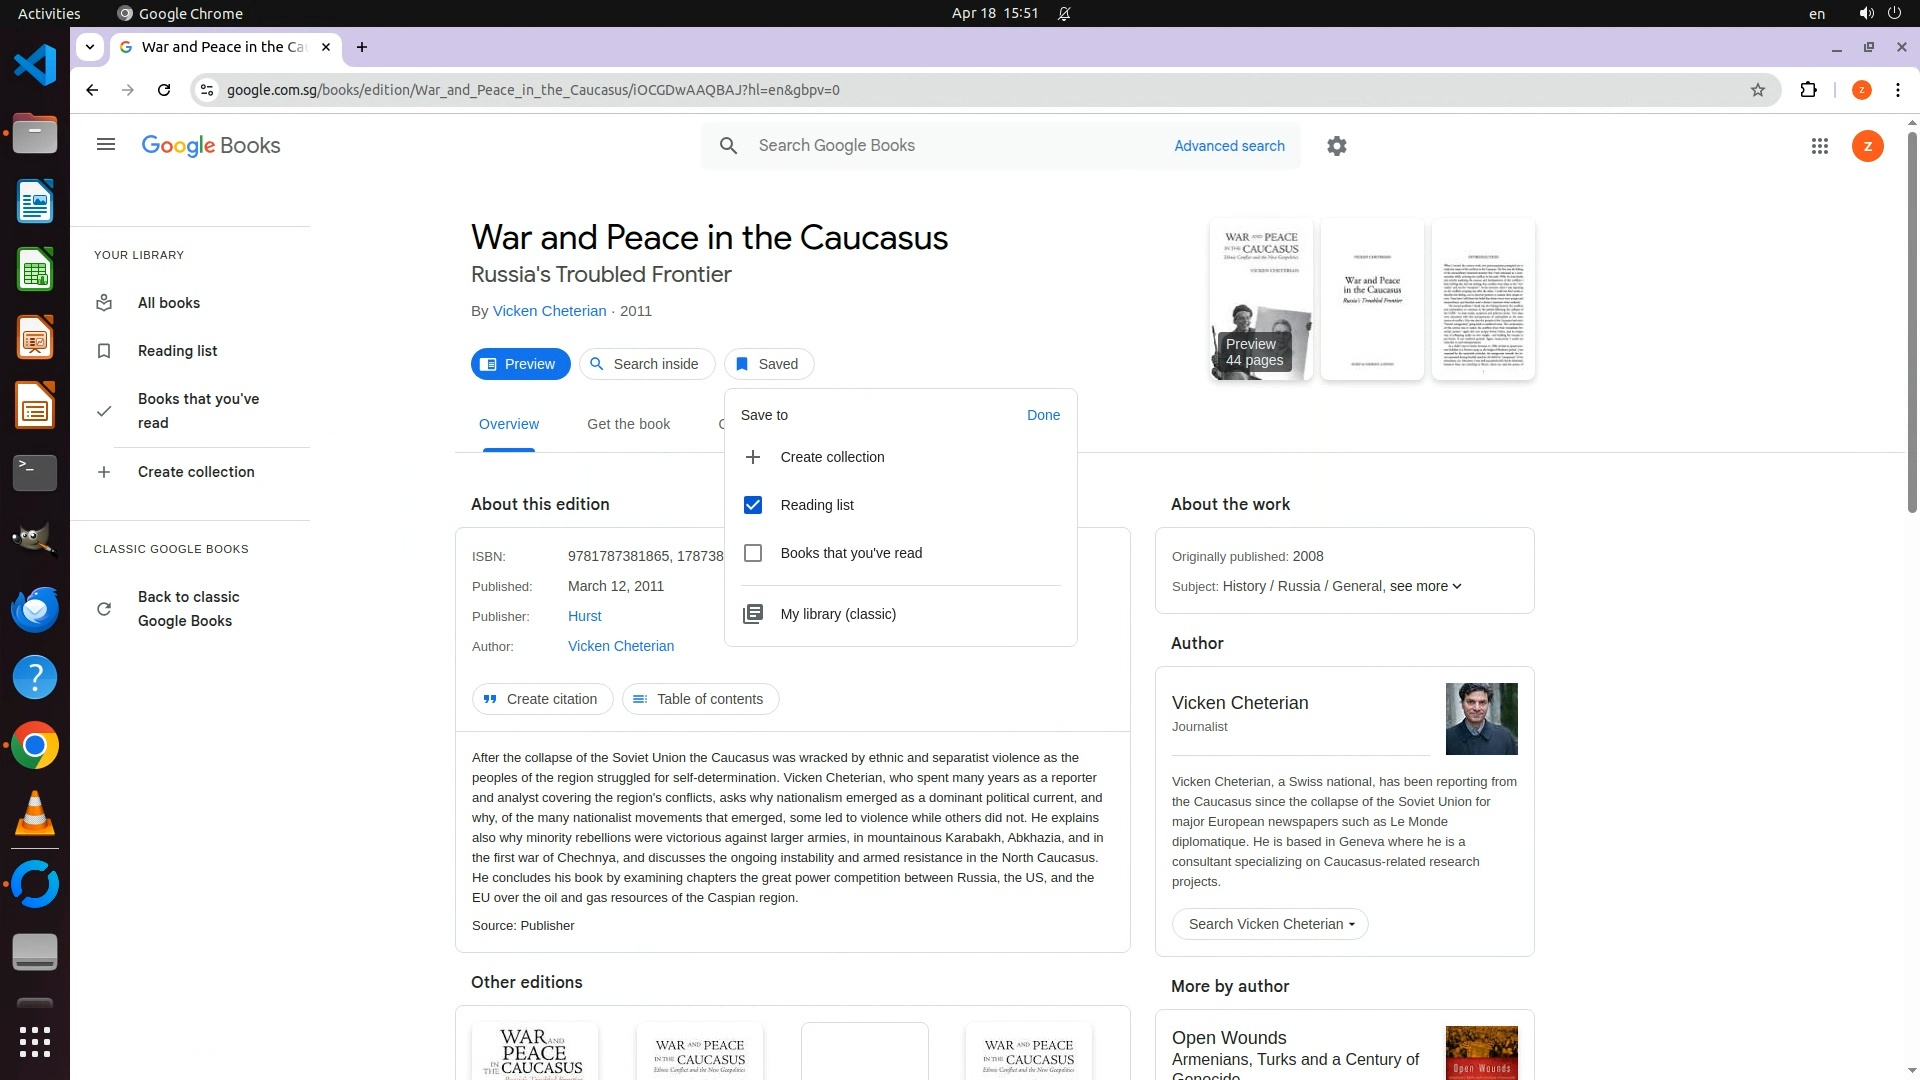This screenshot has height=1080, width=1920.
Task: Bookmark this page with star icon
Action: [1758, 90]
